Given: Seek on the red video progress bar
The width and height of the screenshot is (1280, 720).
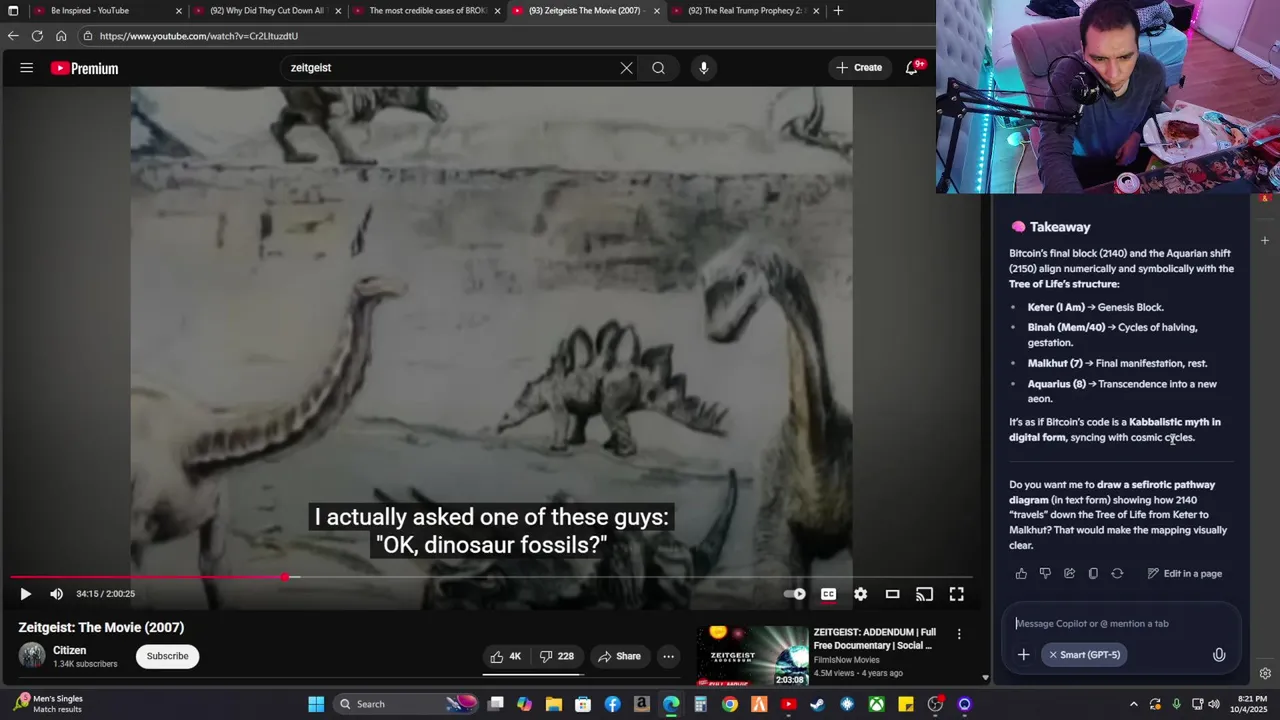Looking at the screenshot, I should (491, 577).
